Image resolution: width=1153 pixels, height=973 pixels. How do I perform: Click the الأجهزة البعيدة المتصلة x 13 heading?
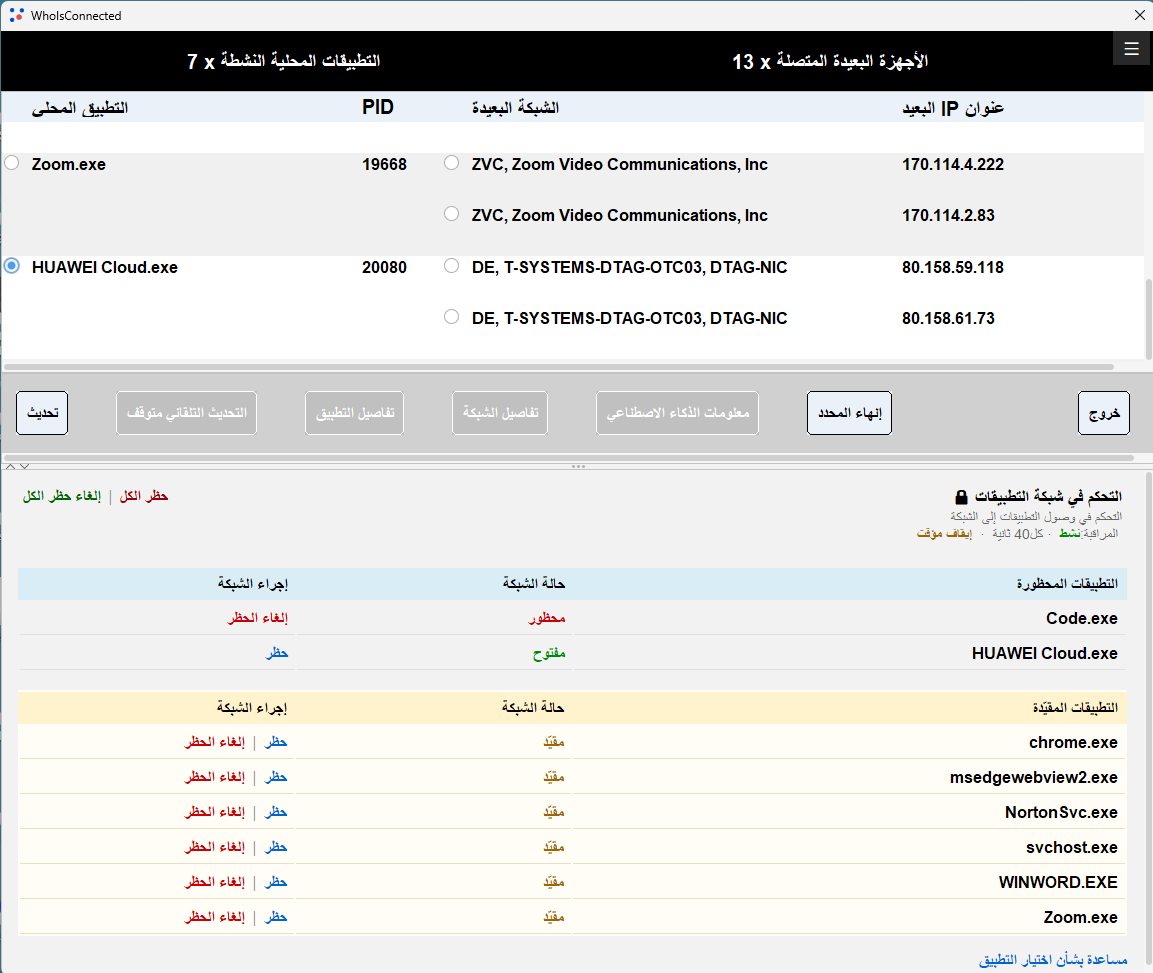point(829,61)
